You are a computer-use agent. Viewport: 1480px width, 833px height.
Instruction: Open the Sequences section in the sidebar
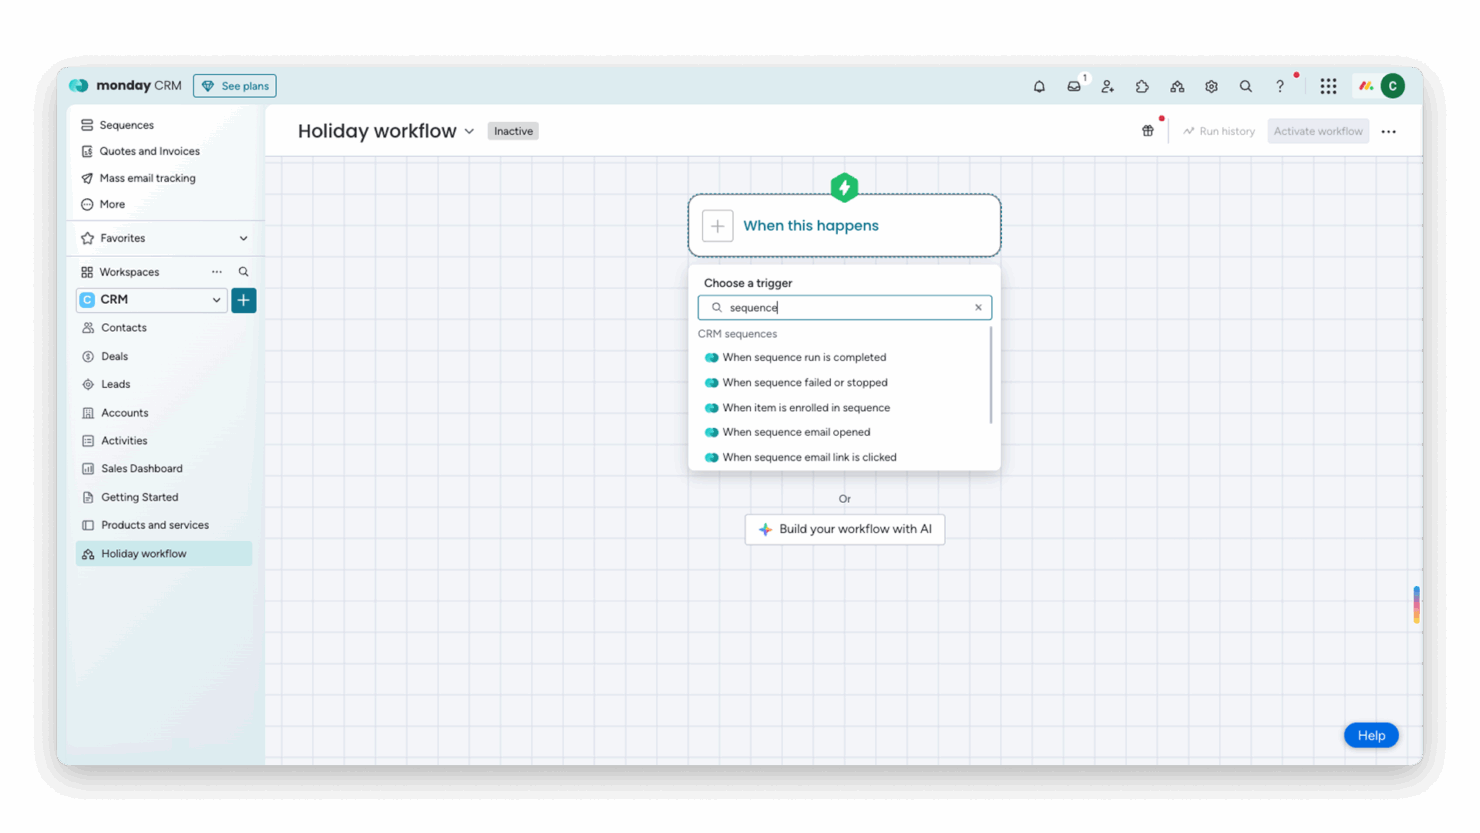click(126, 124)
